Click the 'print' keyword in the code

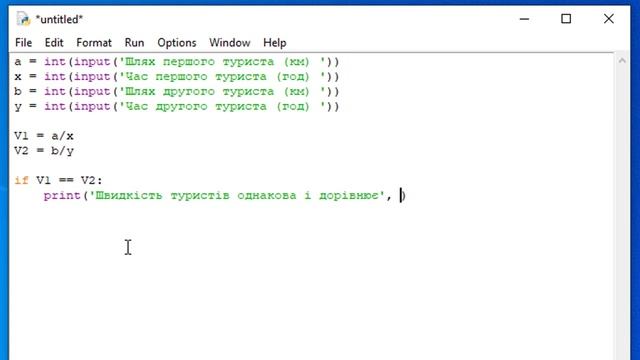click(x=62, y=196)
